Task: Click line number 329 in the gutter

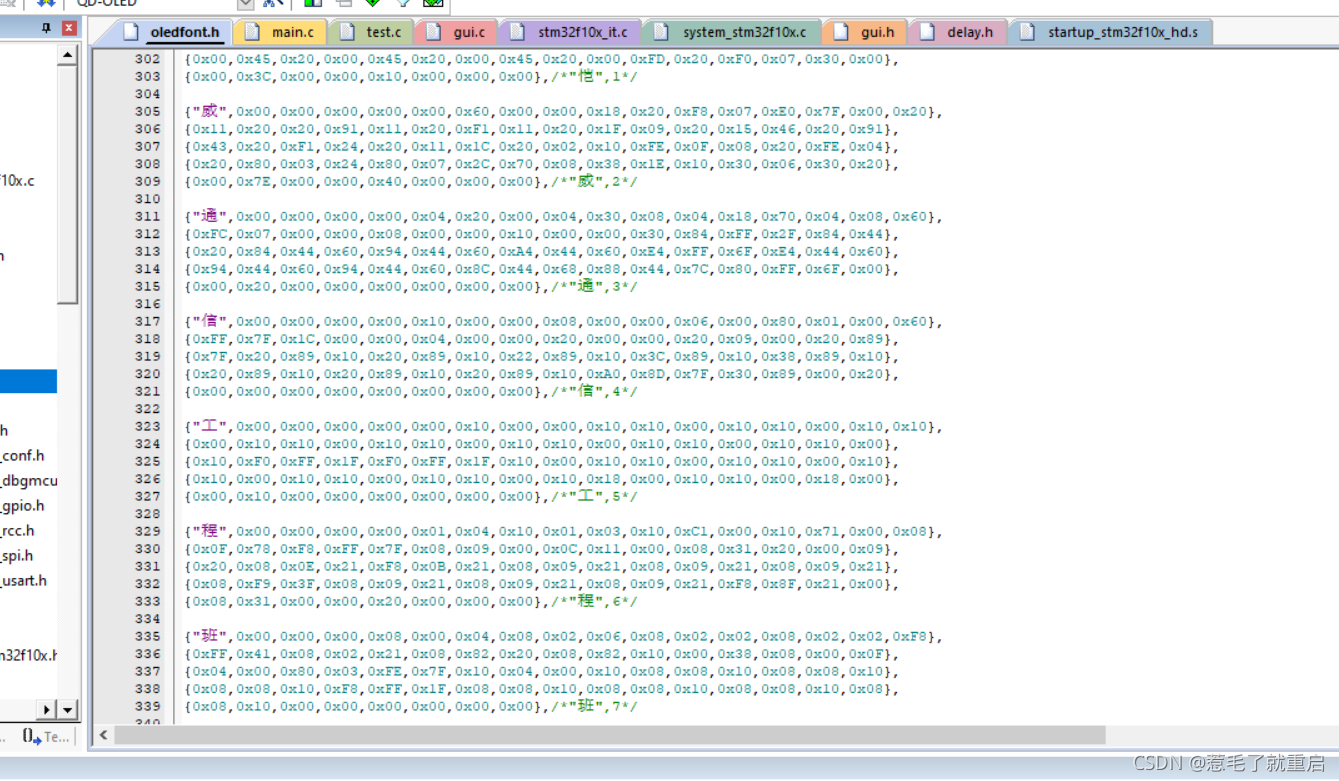Action: pyautogui.click(x=147, y=531)
